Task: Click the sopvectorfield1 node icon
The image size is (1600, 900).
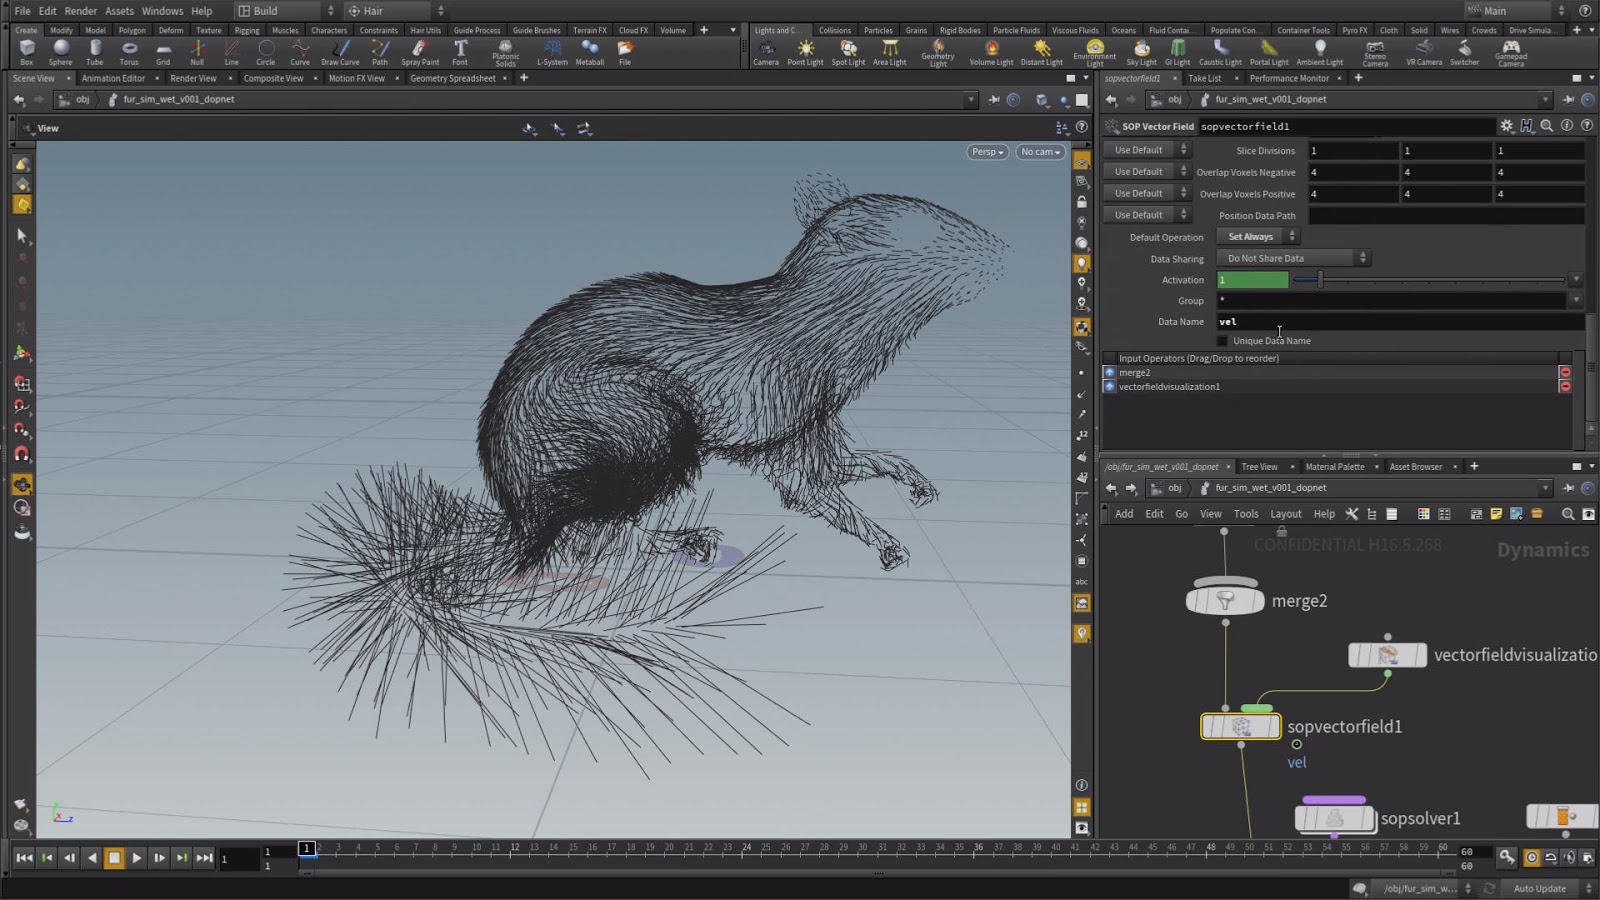Action: tap(1240, 727)
